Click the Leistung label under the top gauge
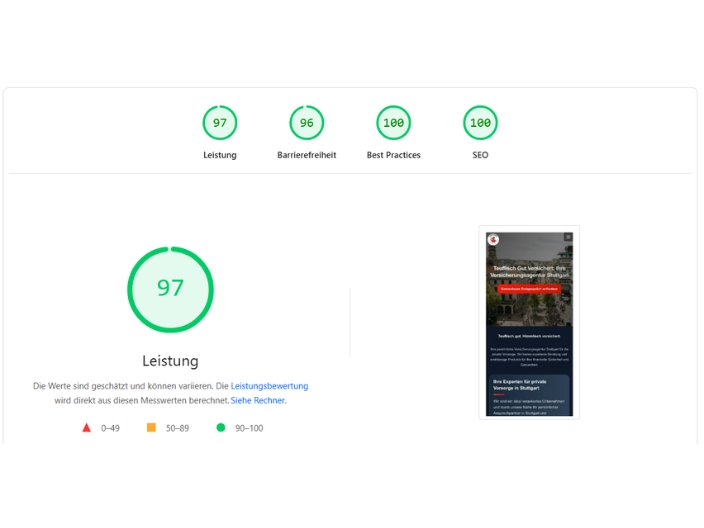Image resolution: width=704 pixels, height=528 pixels. click(x=220, y=155)
